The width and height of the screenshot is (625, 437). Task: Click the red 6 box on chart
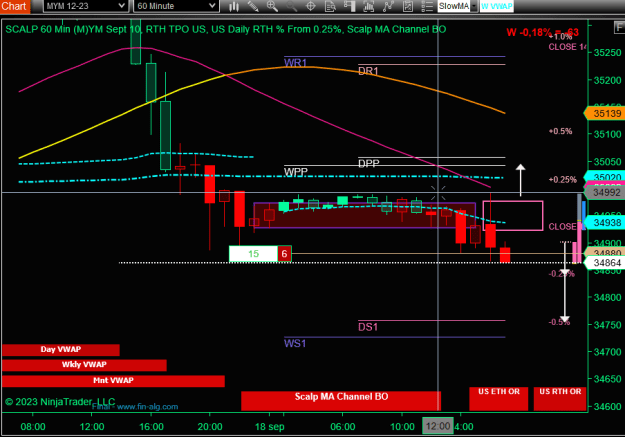click(x=284, y=254)
